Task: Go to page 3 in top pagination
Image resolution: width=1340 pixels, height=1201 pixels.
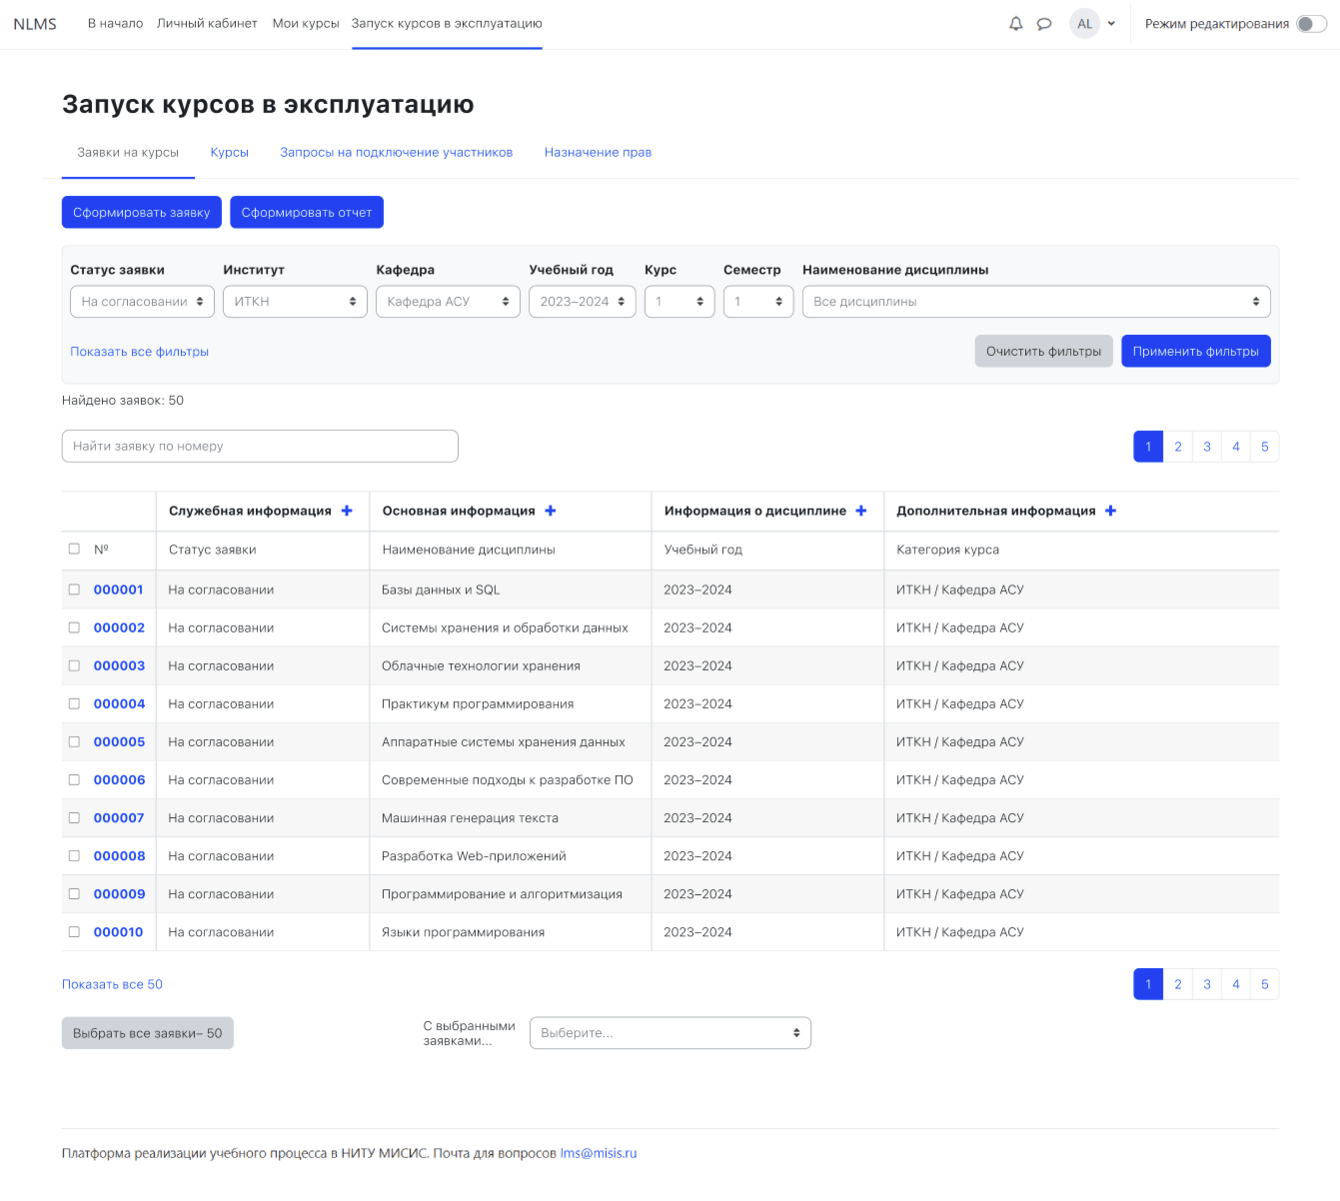Action: pyautogui.click(x=1206, y=447)
